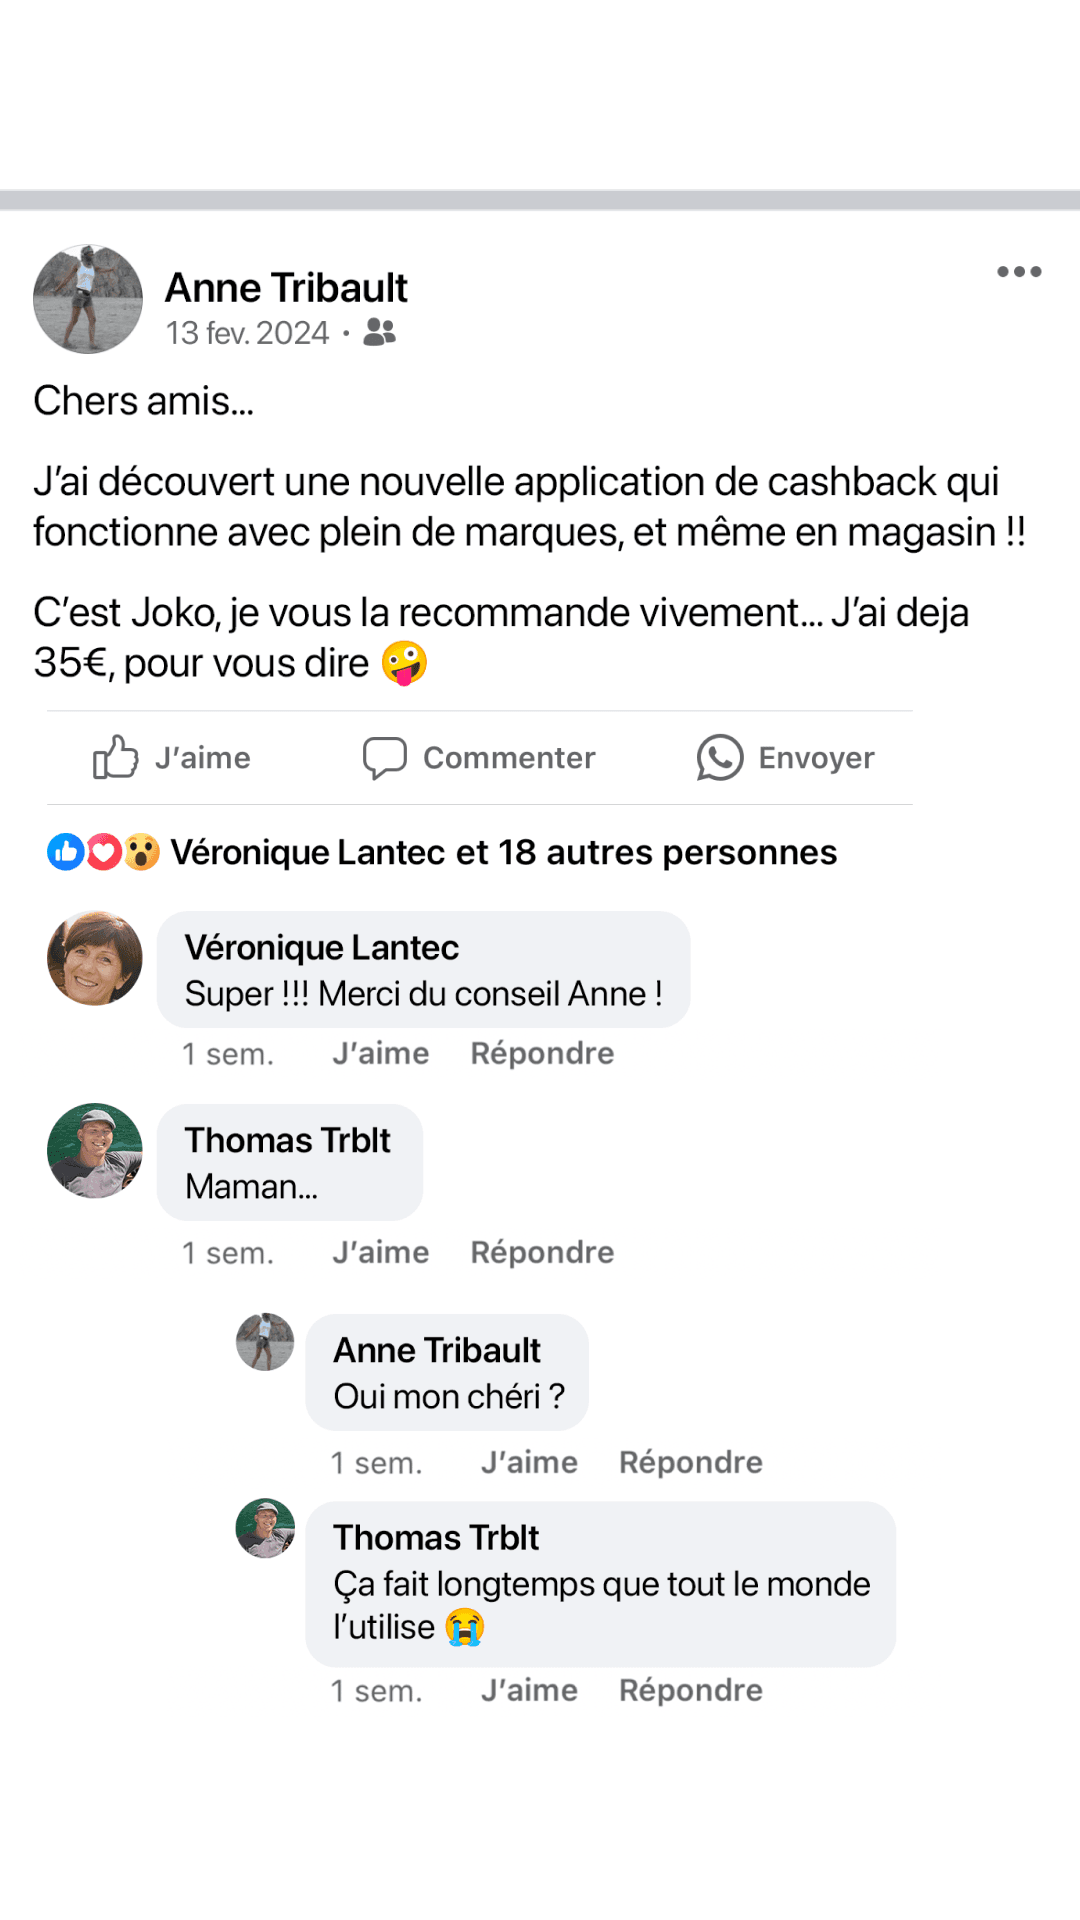This screenshot has width=1080, height=1920.
Task: Reply to Véronique Lantec's comment
Action: (542, 1053)
